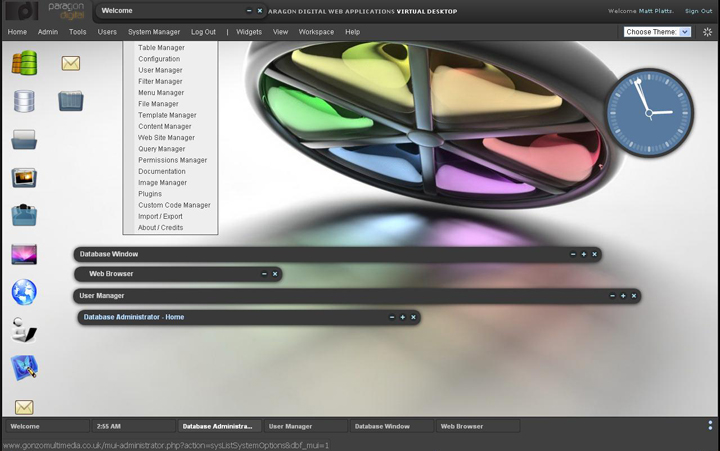
Task: Open the Home menu
Action: click(17, 32)
